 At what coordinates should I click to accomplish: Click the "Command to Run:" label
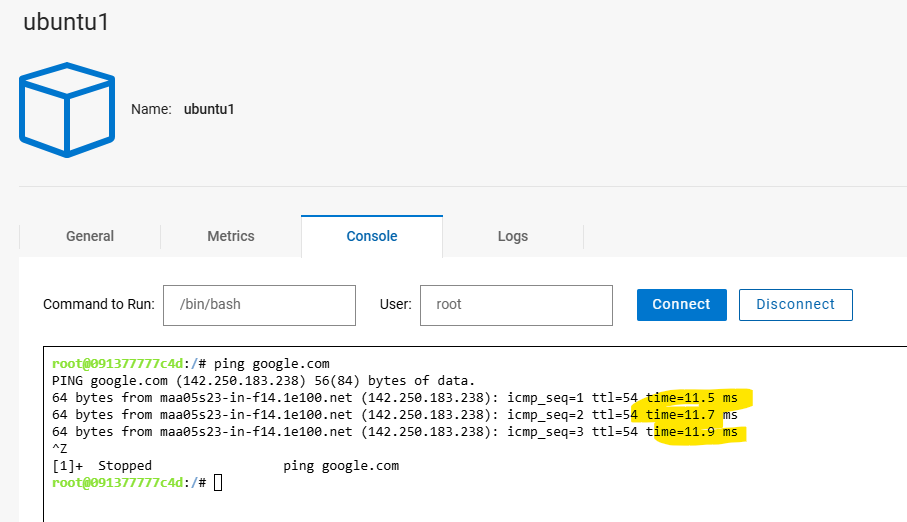tap(98, 305)
